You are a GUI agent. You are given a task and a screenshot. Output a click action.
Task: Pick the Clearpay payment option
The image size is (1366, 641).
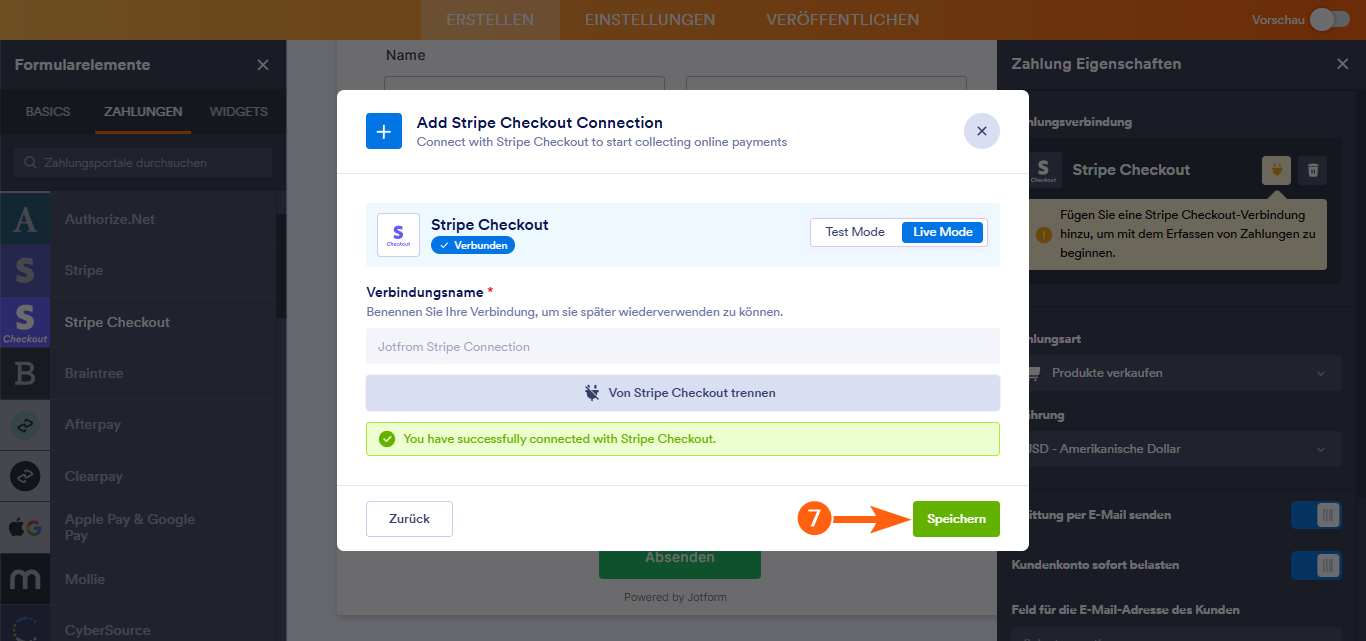point(93,476)
